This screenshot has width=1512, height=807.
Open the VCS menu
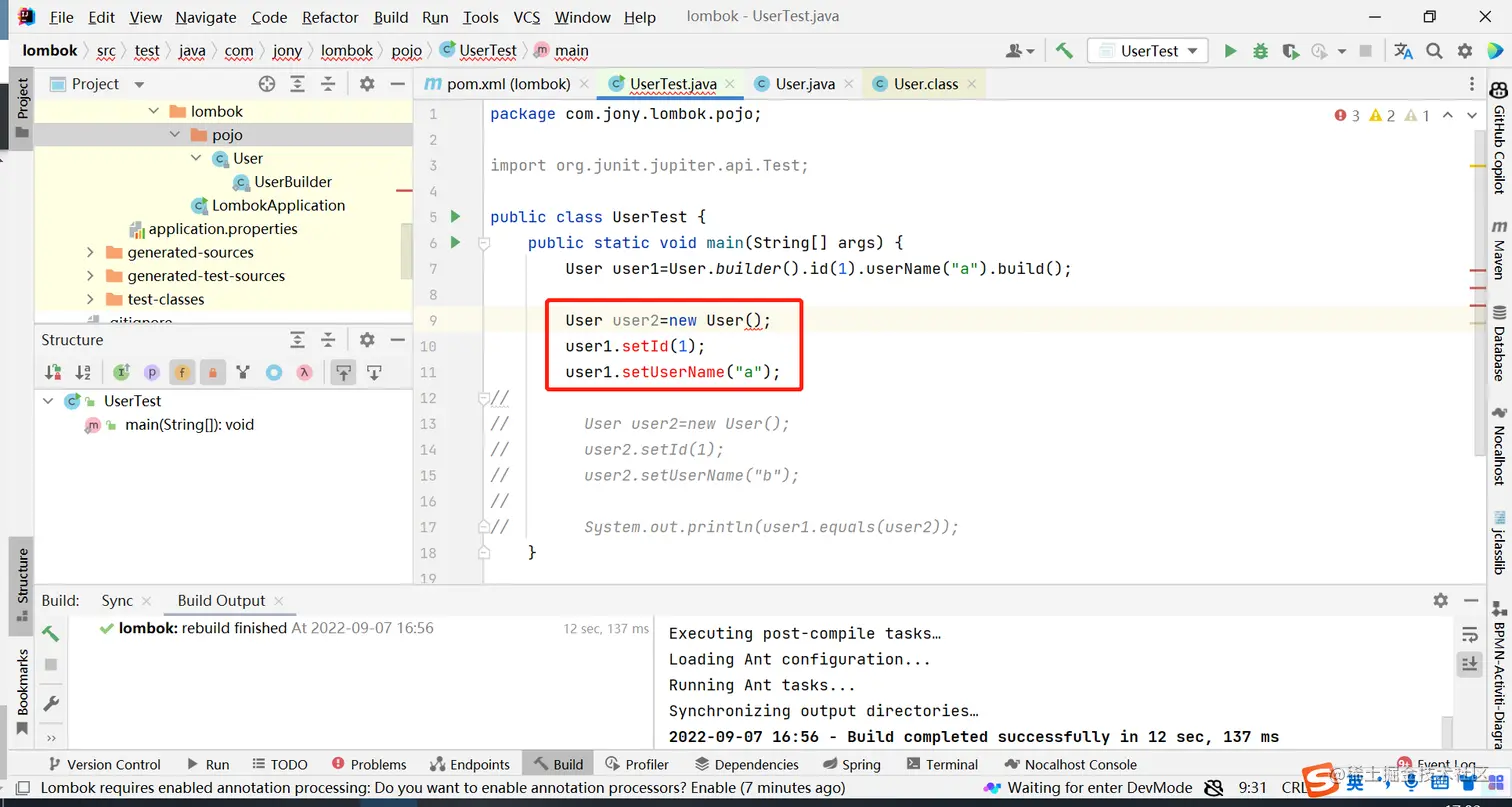tap(527, 17)
